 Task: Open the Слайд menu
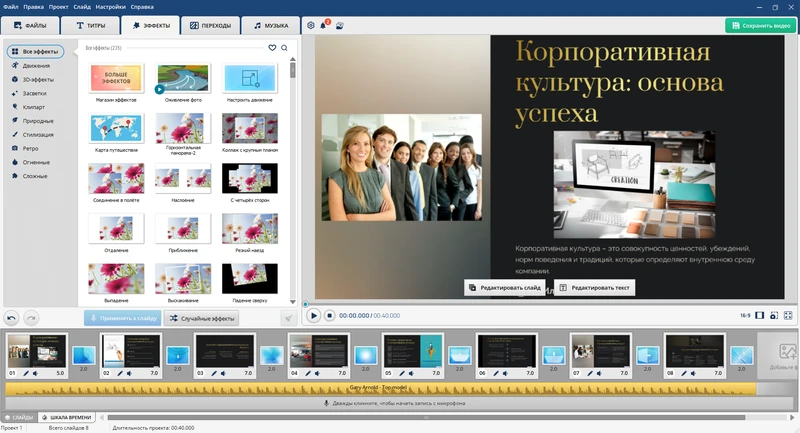pos(82,7)
